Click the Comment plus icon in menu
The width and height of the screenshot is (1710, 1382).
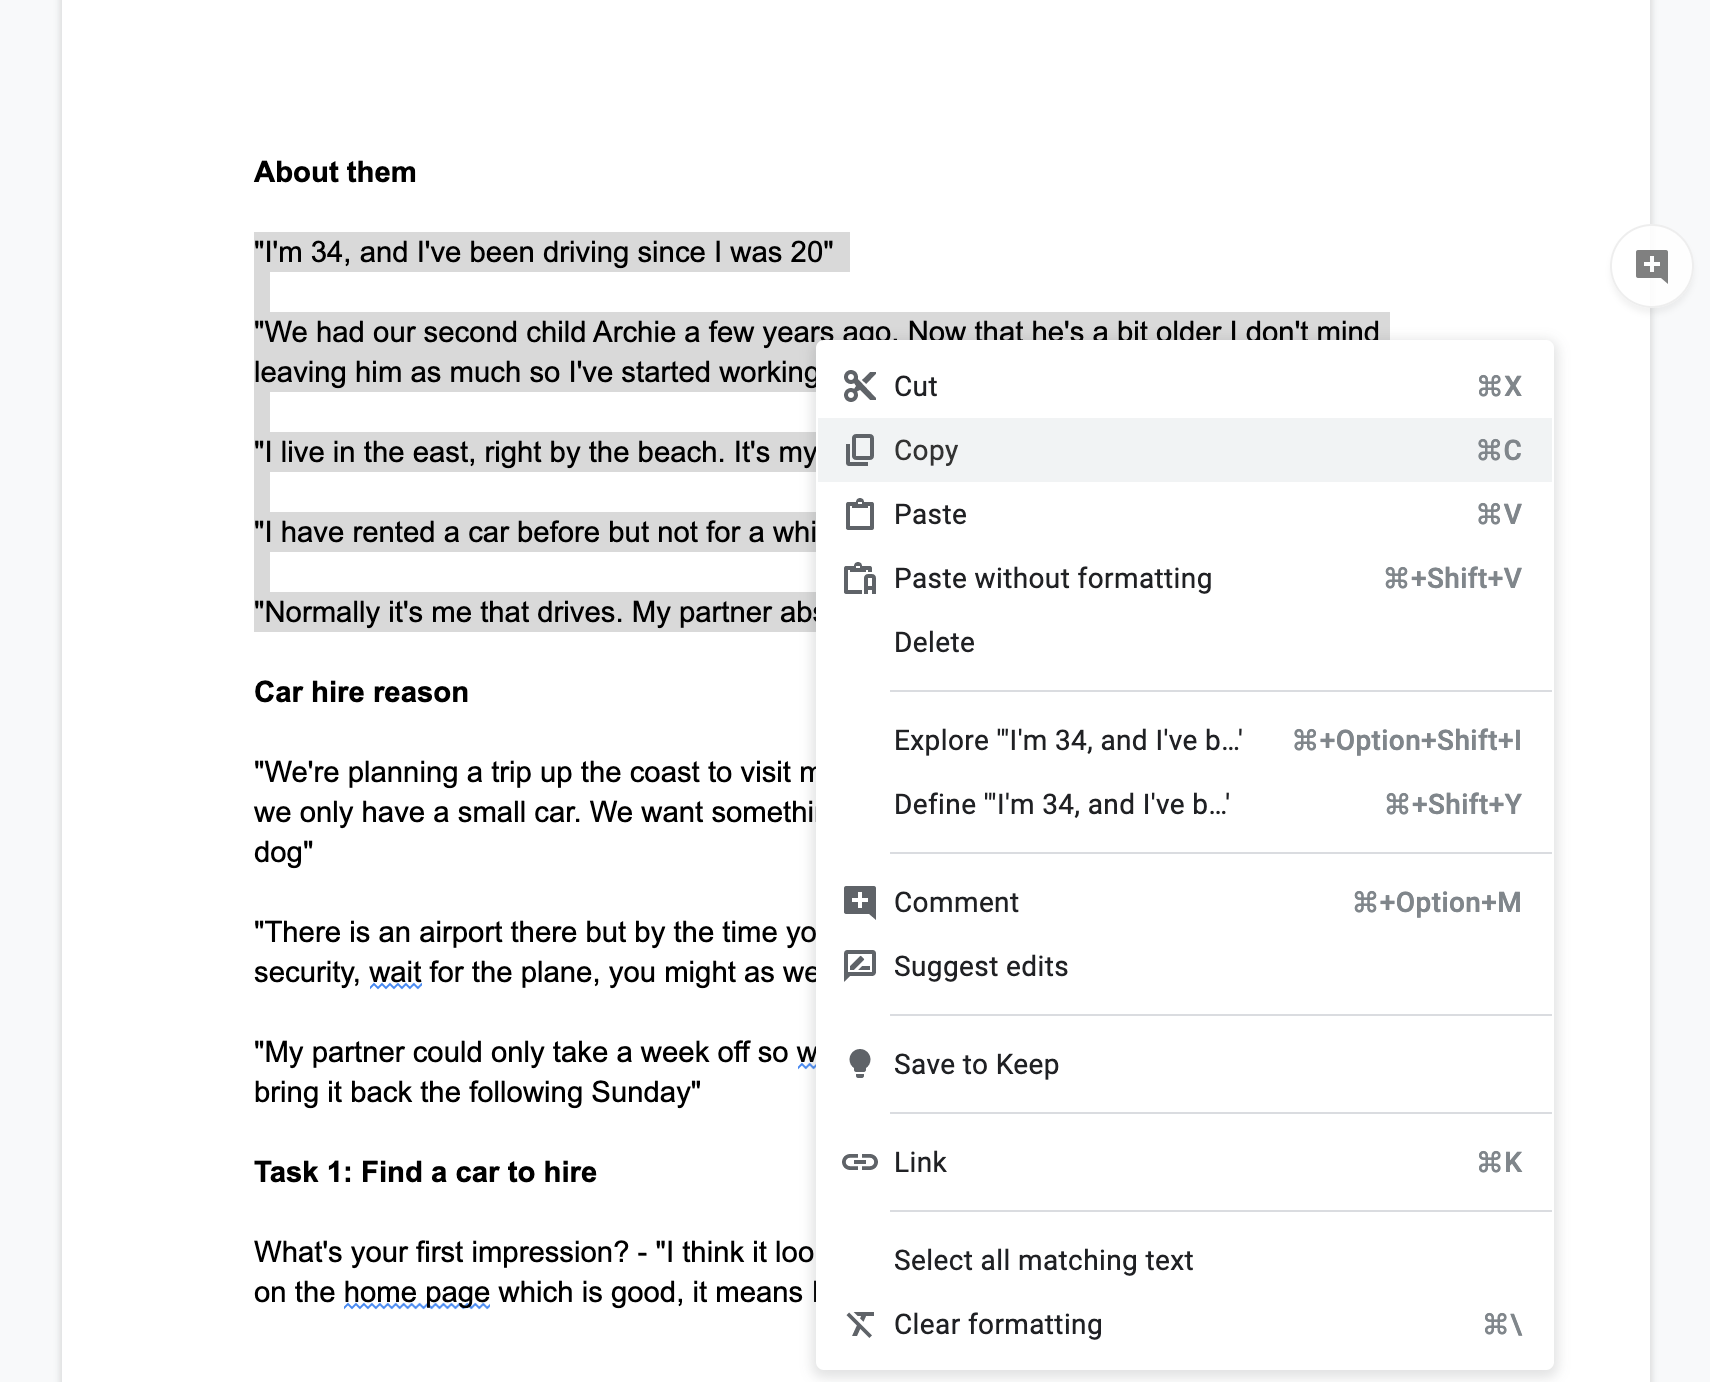click(x=860, y=902)
